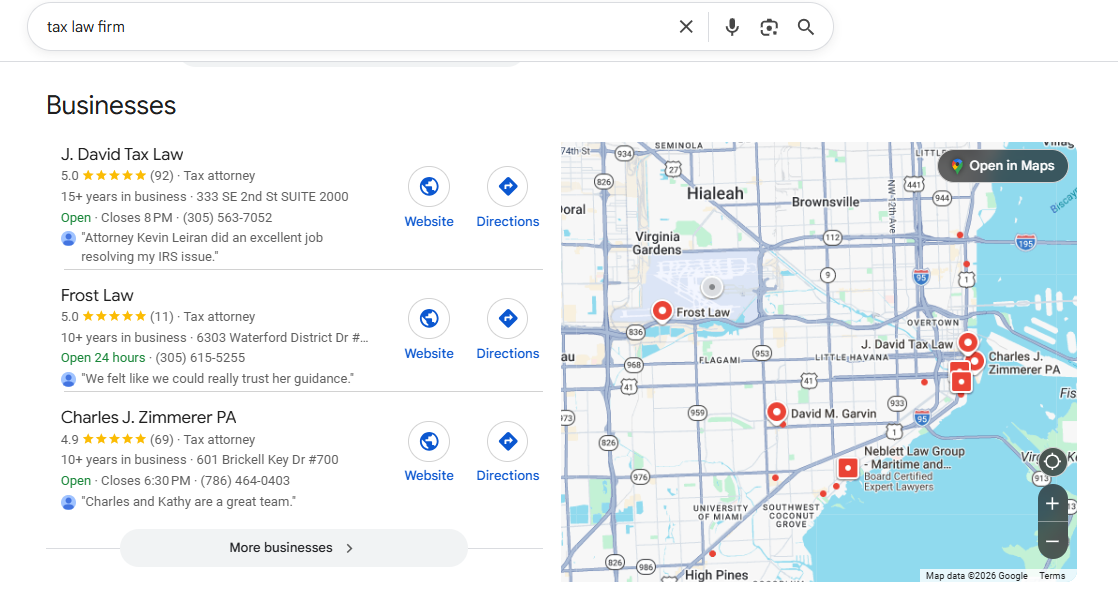
Task: Clear the search box text
Action: [x=686, y=27]
